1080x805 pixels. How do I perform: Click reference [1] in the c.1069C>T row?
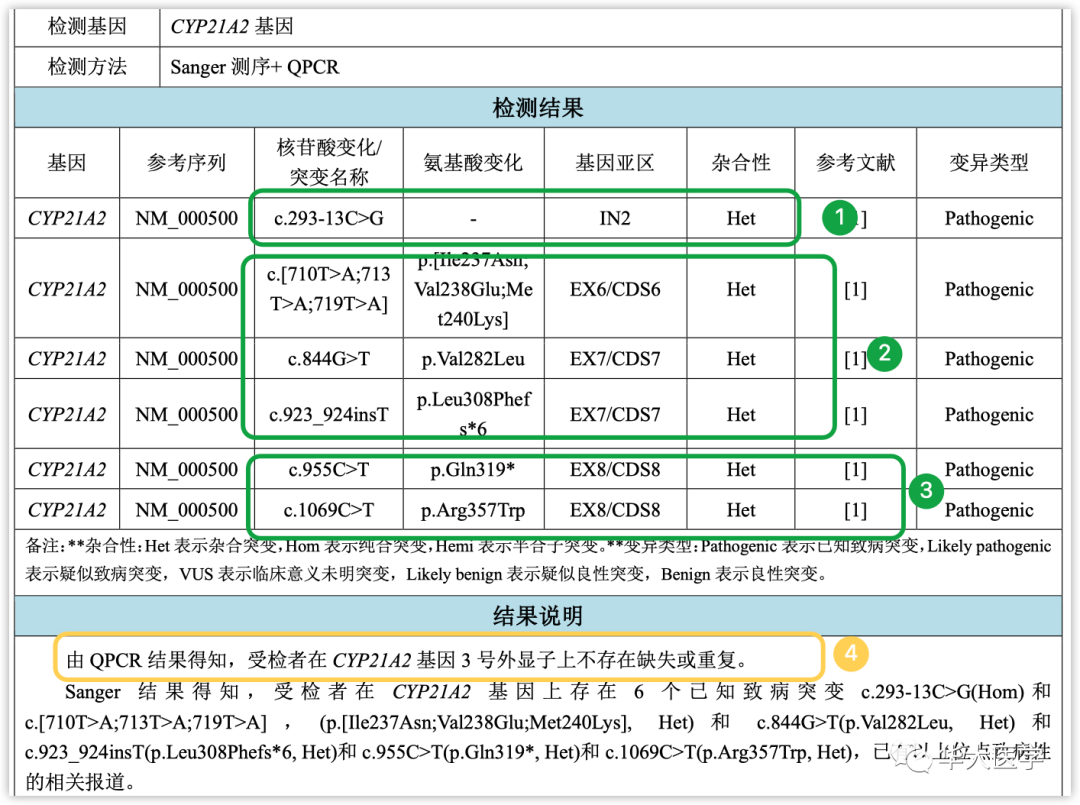(855, 511)
